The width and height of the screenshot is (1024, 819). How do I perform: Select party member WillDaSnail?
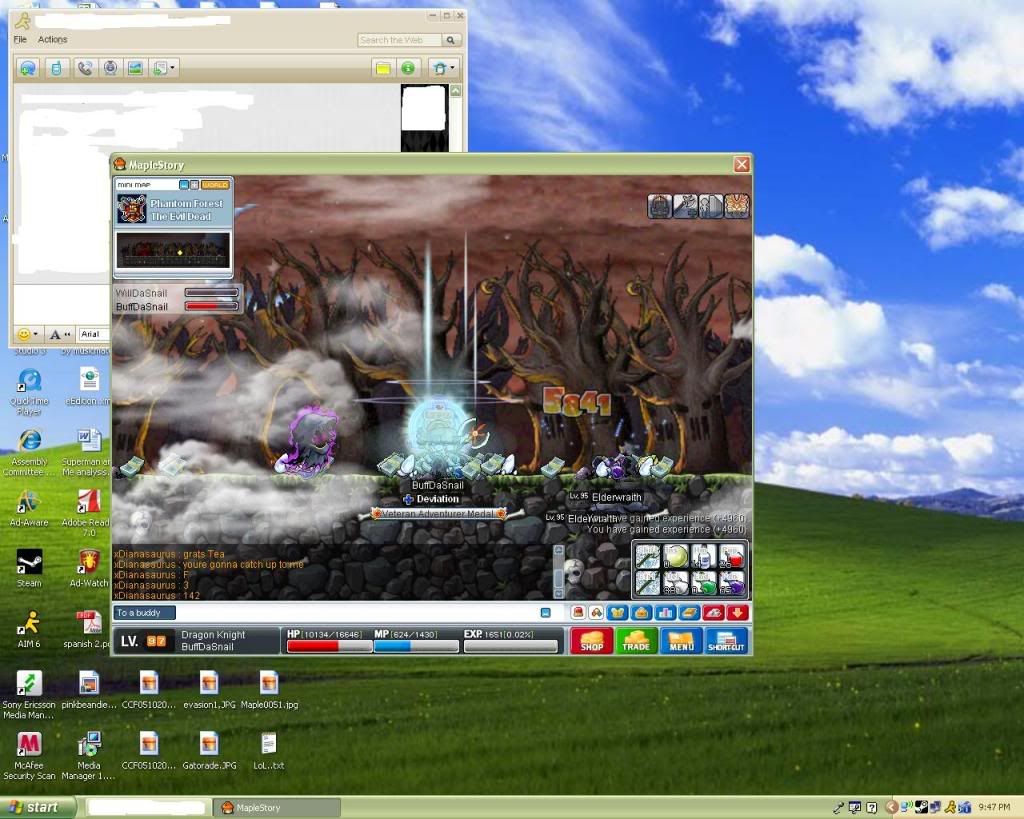[x=142, y=293]
